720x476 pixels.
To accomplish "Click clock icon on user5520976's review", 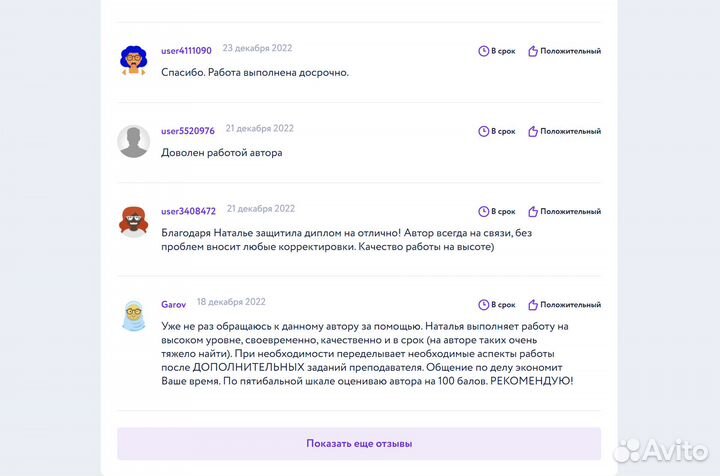I will coord(483,131).
